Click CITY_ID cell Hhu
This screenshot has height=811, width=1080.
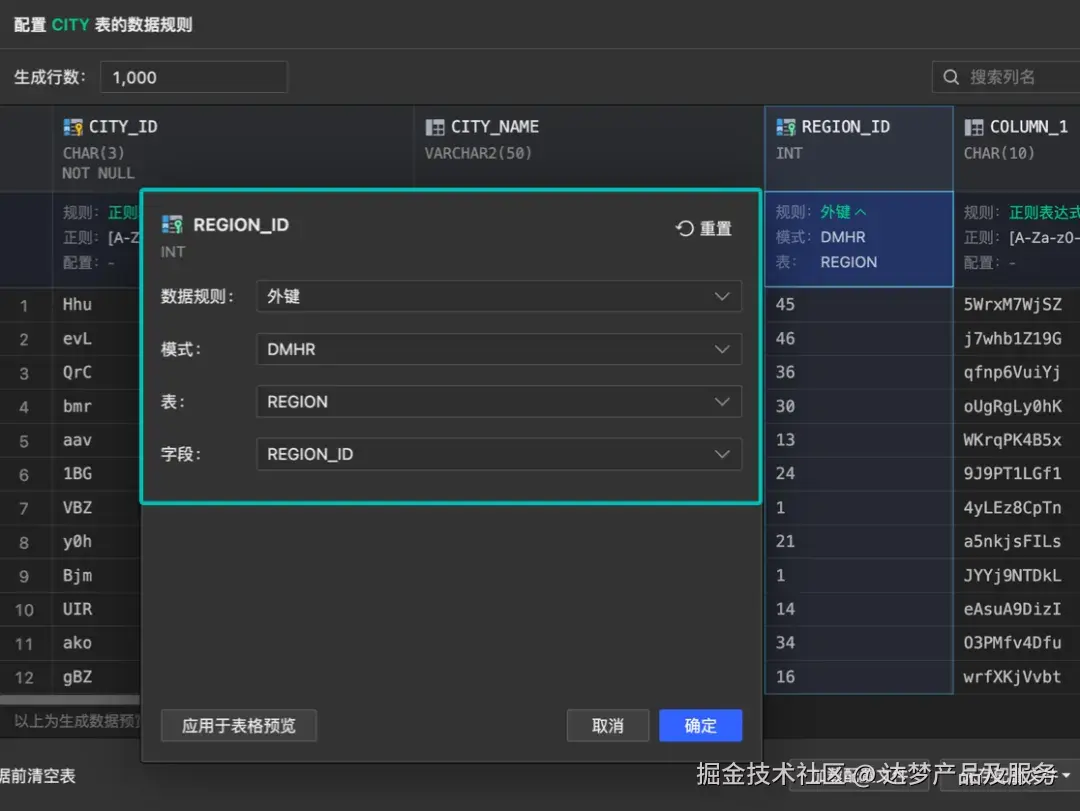(96, 305)
